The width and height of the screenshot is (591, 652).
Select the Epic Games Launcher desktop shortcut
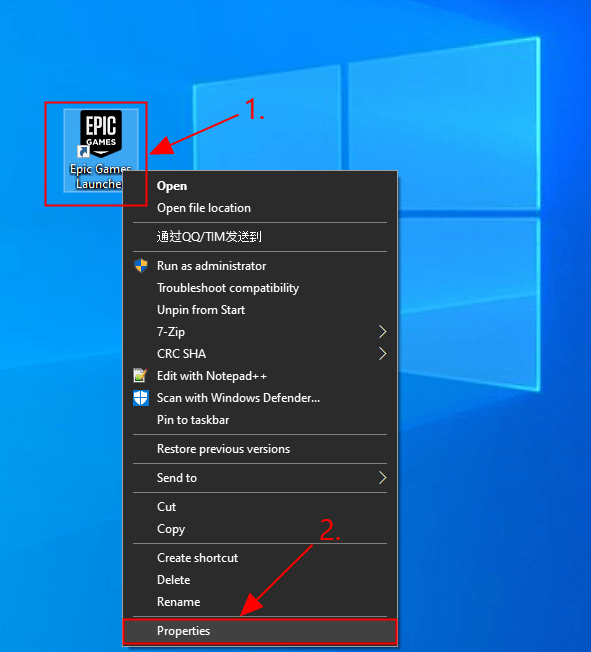101,150
